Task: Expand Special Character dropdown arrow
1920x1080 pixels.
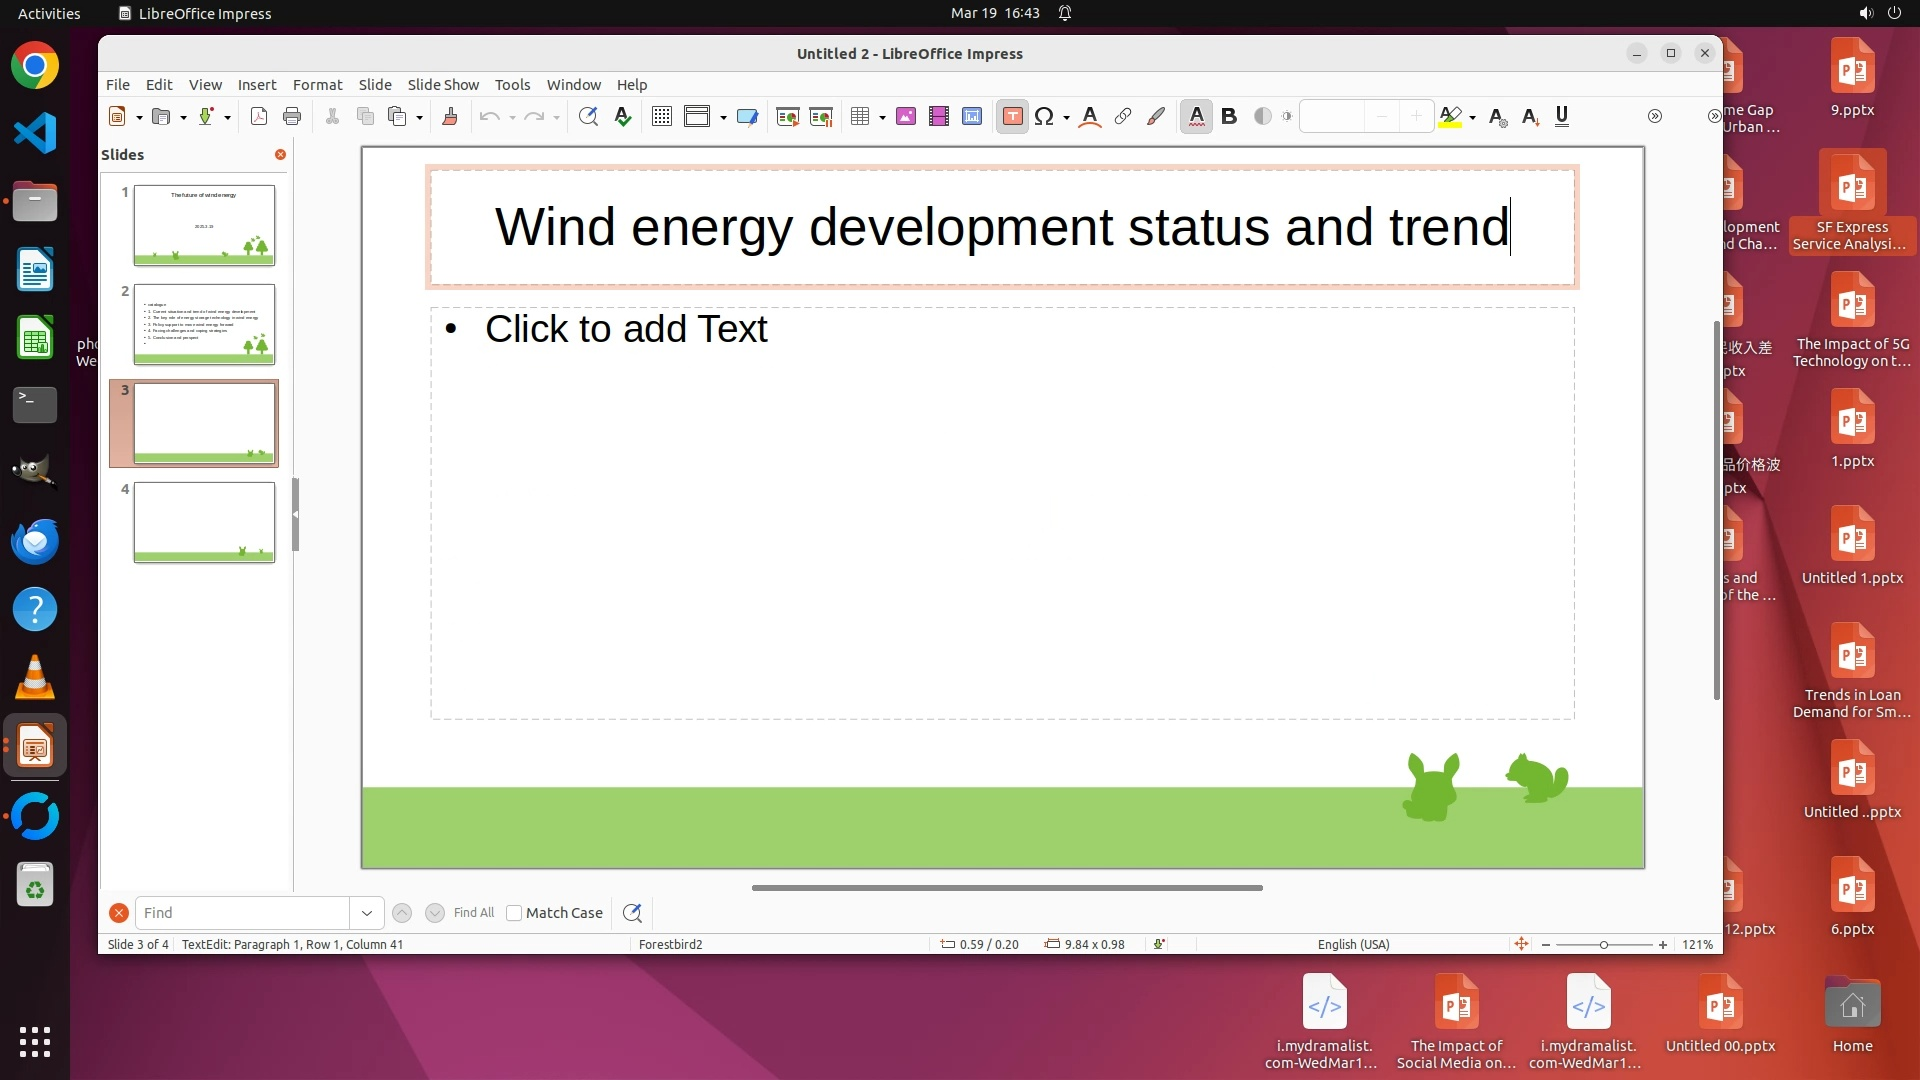Action: [x=1066, y=118]
